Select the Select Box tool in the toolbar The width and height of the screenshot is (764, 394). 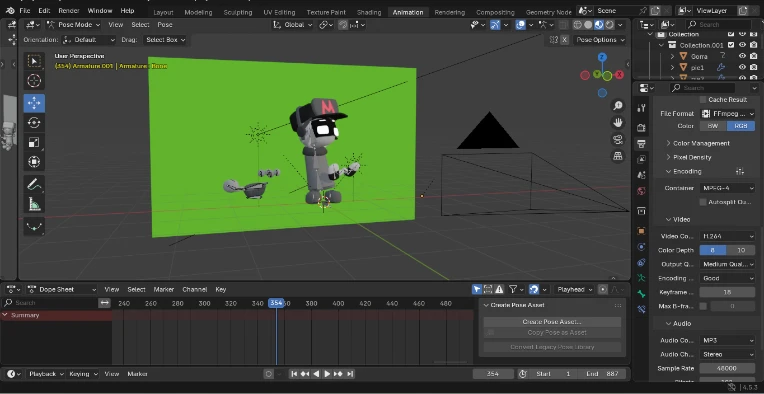click(x=34, y=61)
